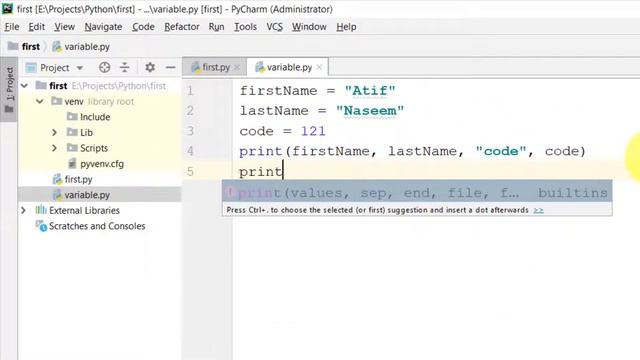Collapse the venv folder node
640x360 pixels.
pyautogui.click(x=40, y=101)
